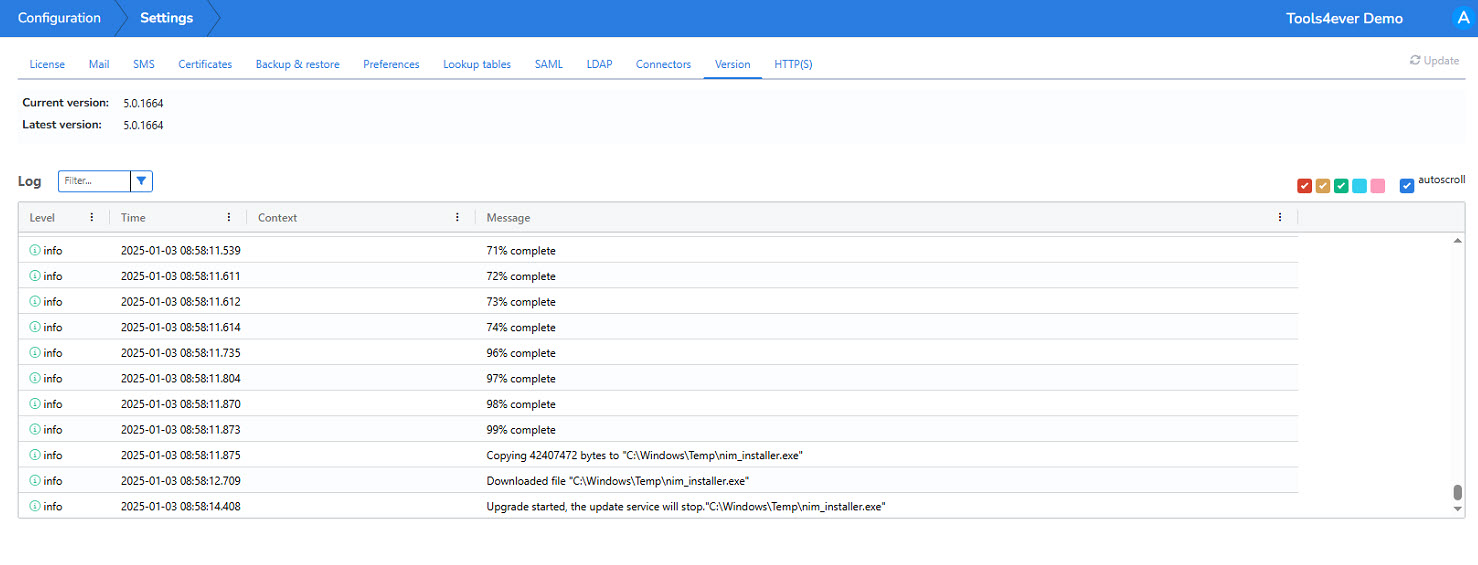
Task: Enable the pink log level filter
Action: [x=1377, y=186]
